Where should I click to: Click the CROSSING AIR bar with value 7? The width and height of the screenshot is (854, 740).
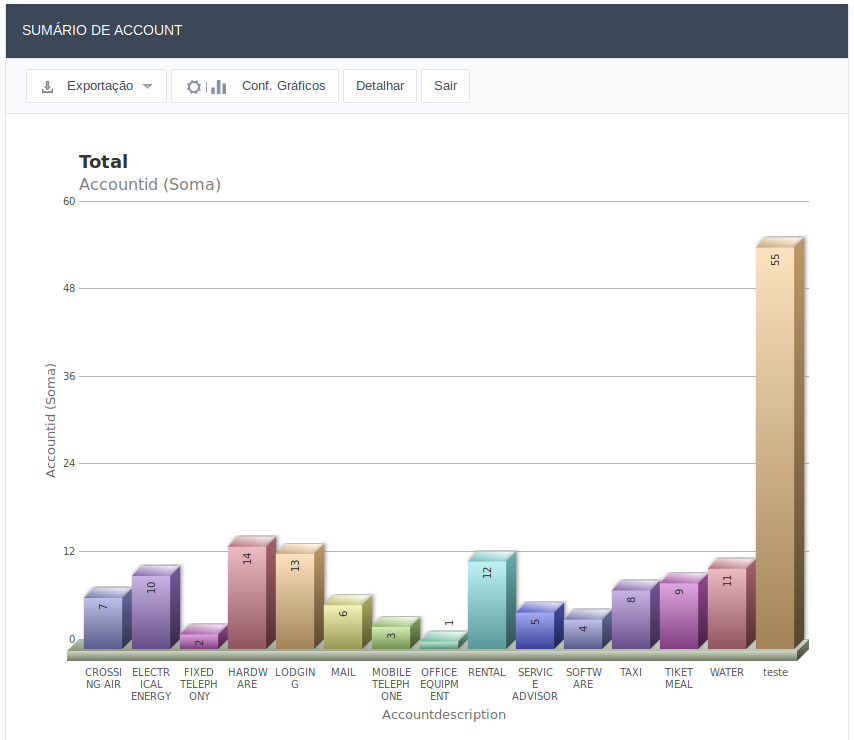click(103, 623)
